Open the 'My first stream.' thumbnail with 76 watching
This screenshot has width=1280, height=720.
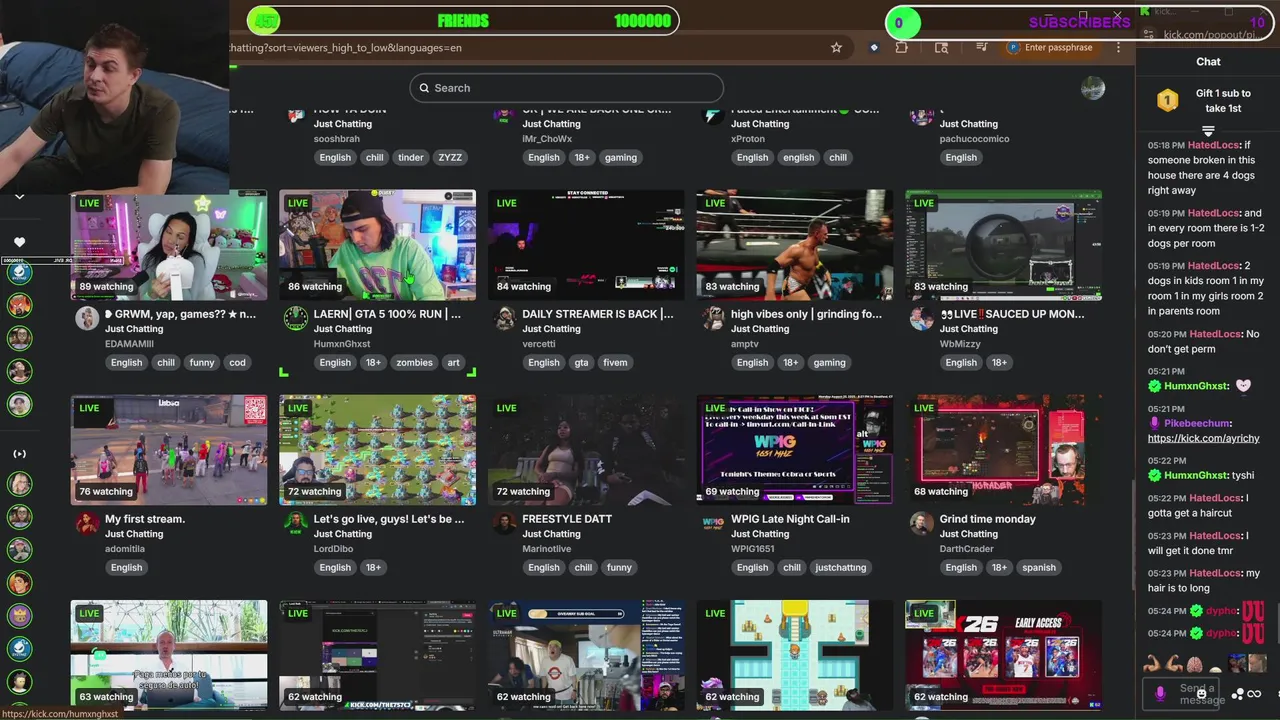click(x=169, y=450)
